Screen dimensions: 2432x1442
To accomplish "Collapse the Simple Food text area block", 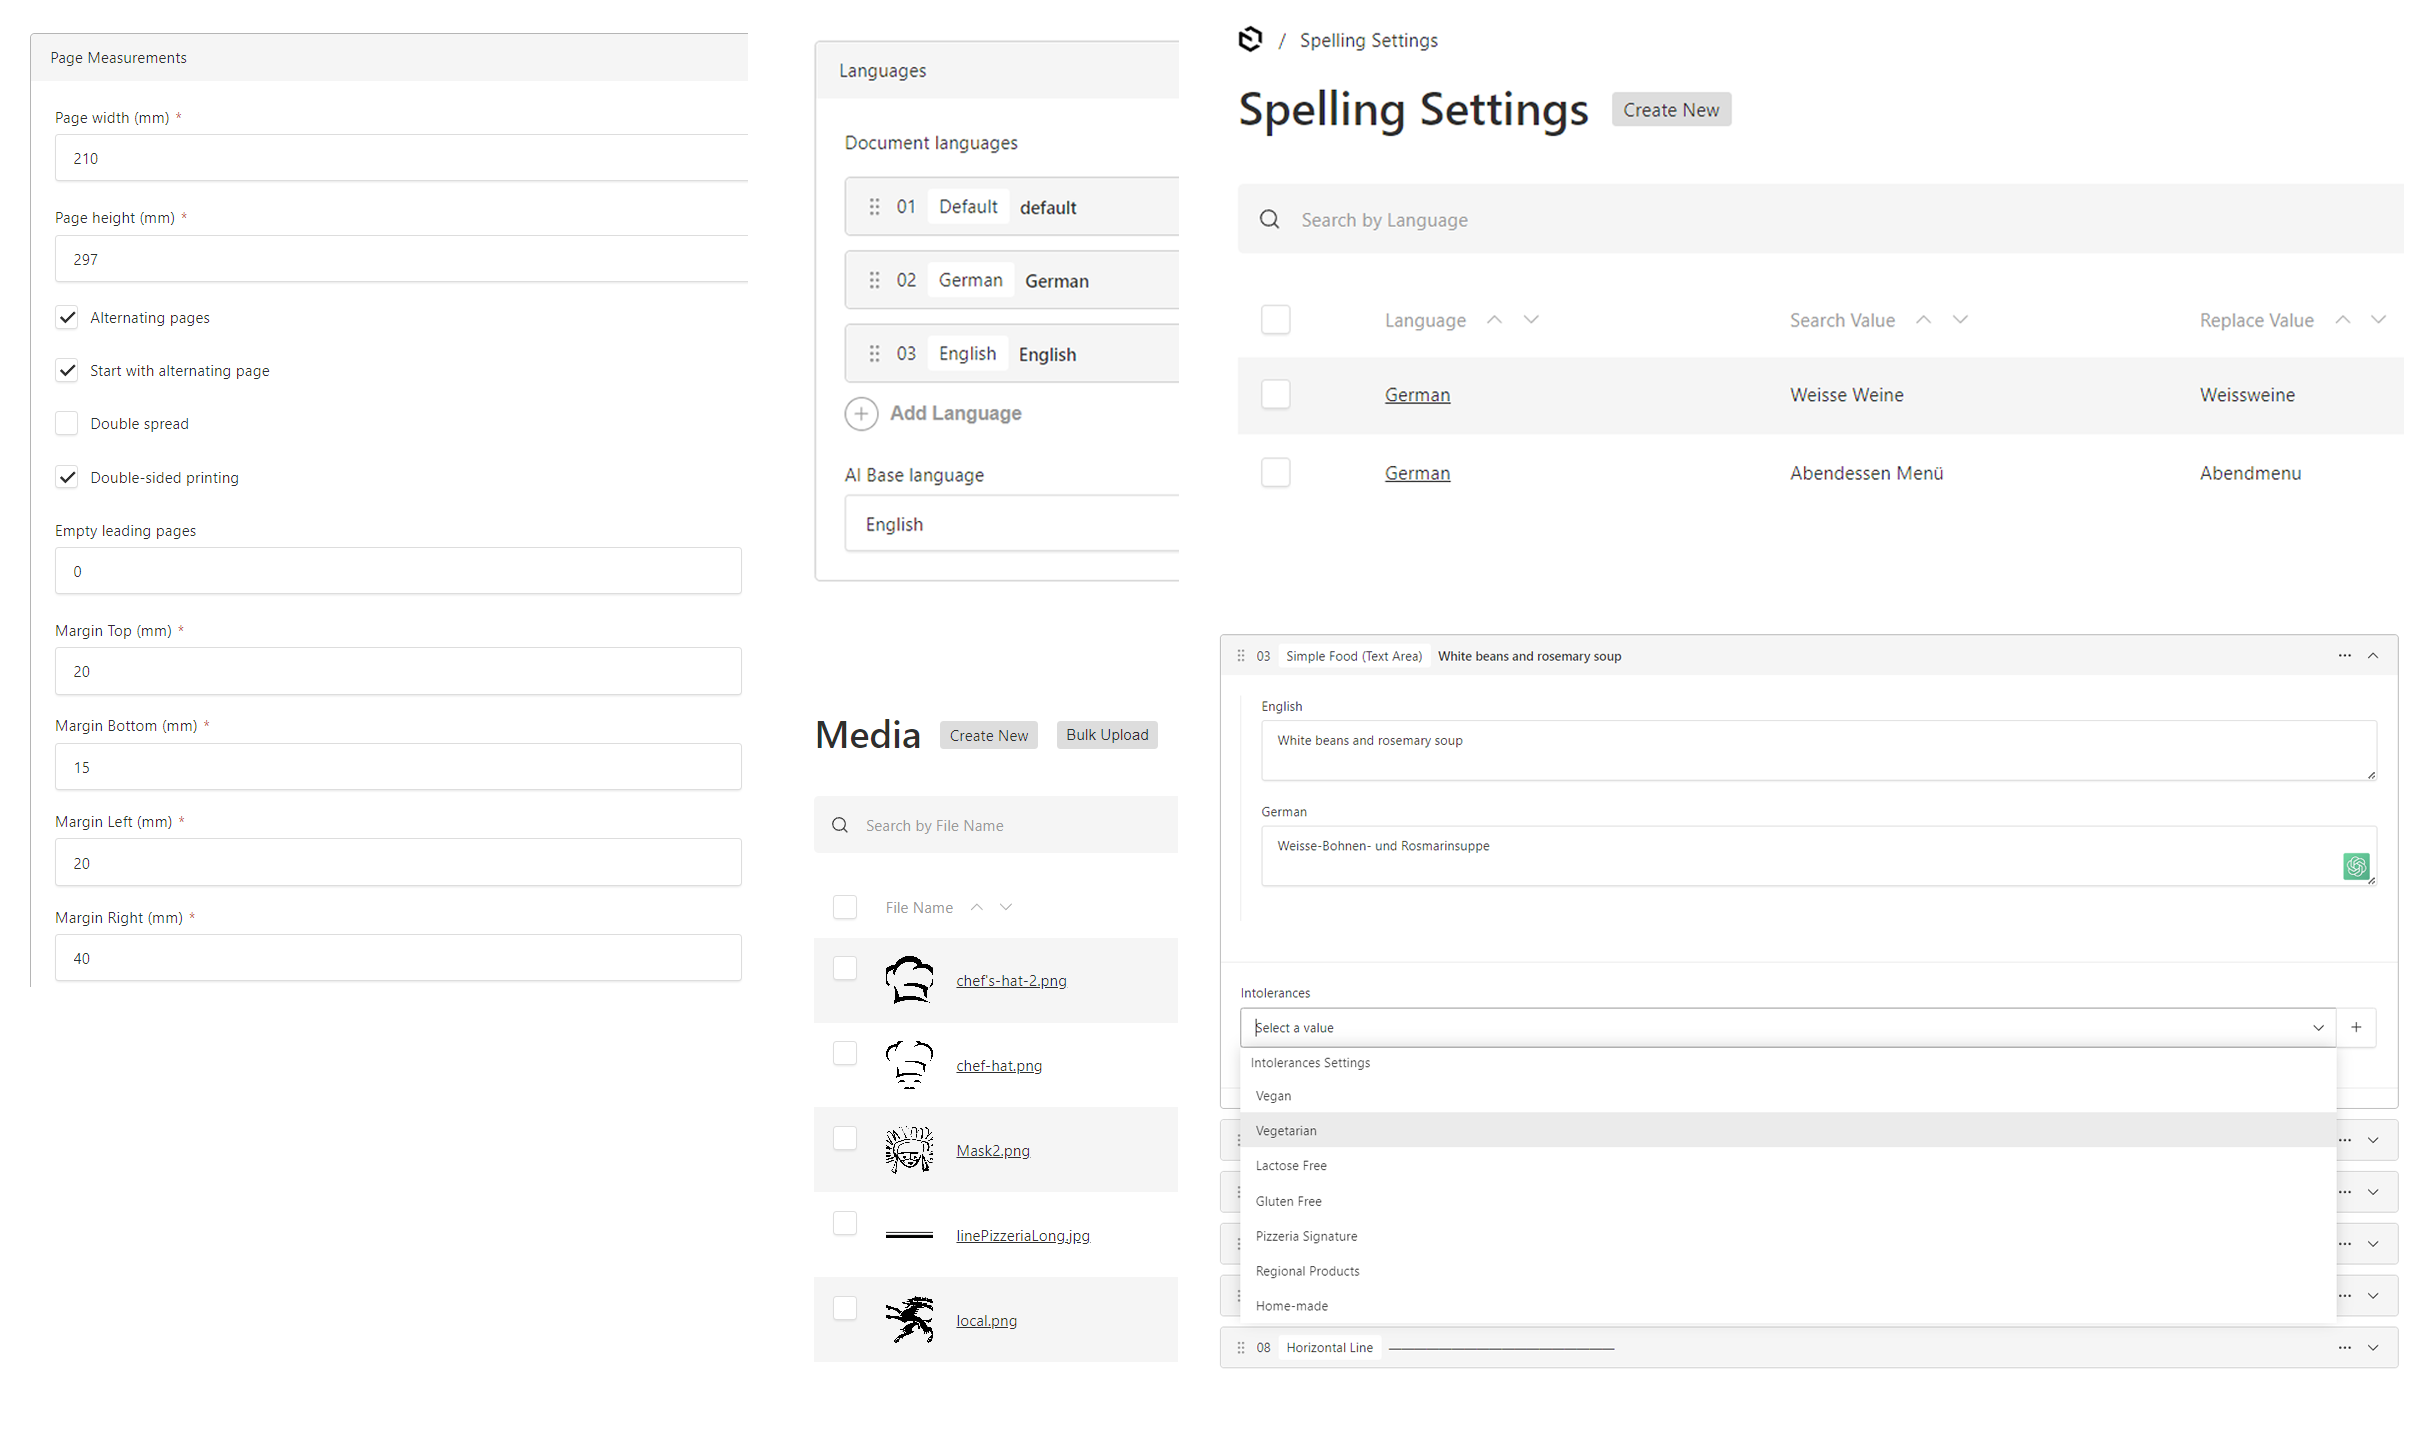I will click(2373, 655).
